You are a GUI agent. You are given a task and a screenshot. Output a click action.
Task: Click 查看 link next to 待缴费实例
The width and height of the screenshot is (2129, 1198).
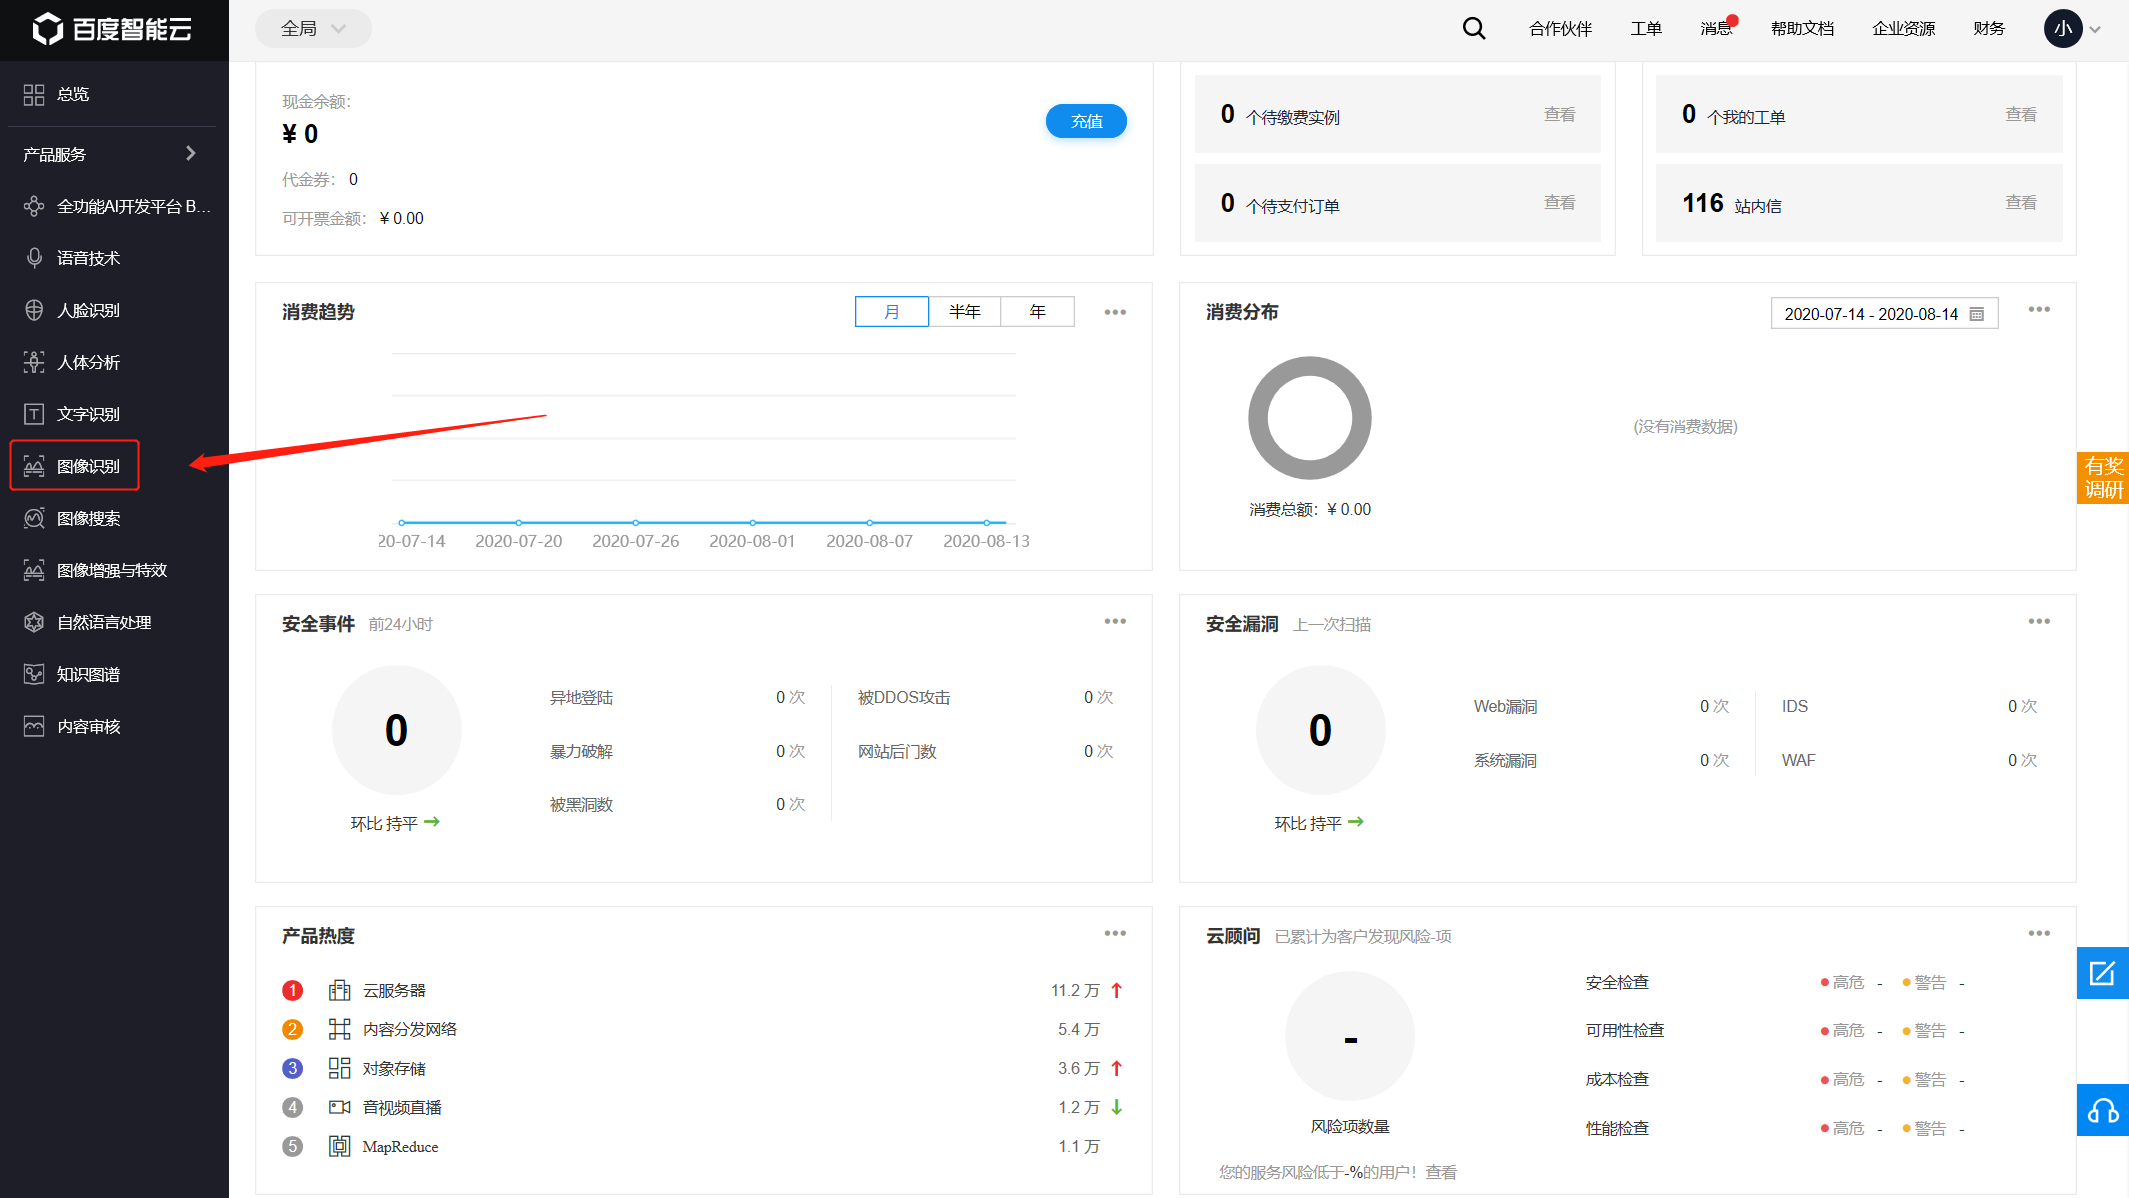click(x=1560, y=116)
